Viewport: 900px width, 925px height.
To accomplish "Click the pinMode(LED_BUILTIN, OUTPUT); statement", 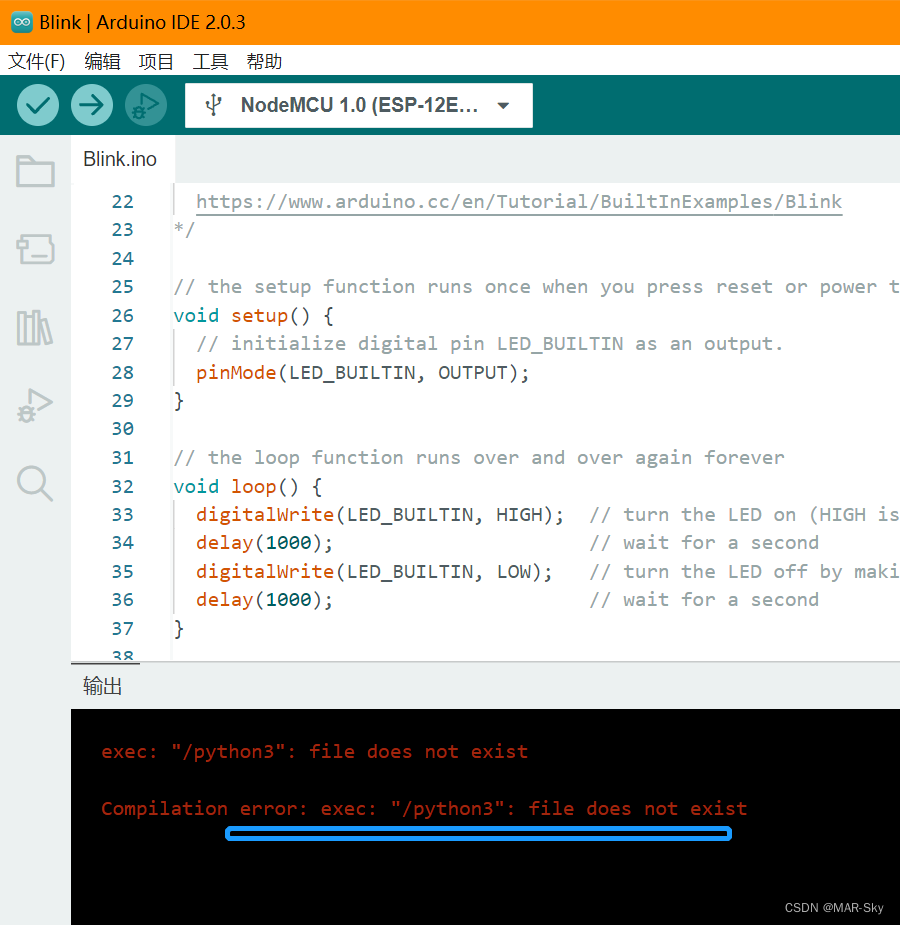I will coord(363,373).
